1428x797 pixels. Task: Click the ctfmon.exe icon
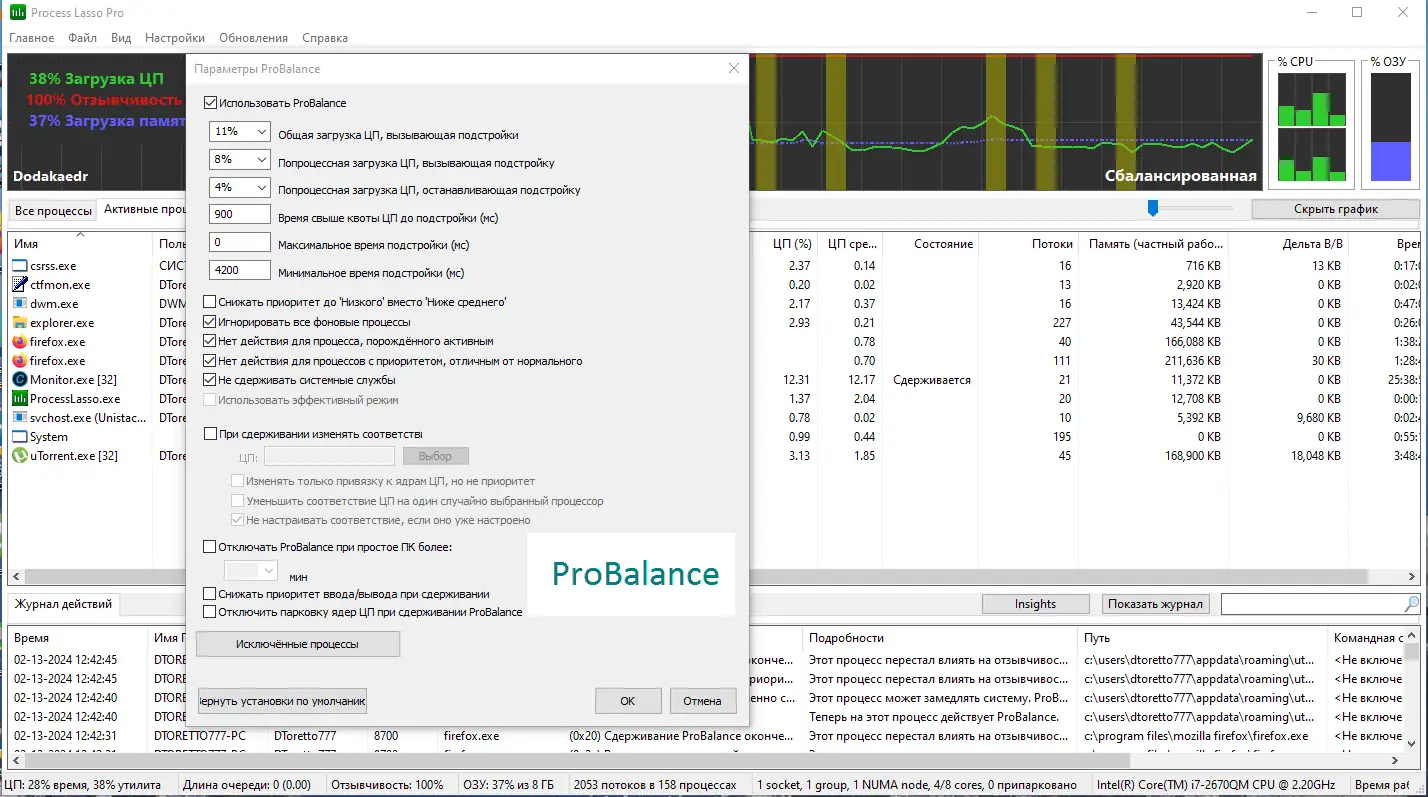22,284
